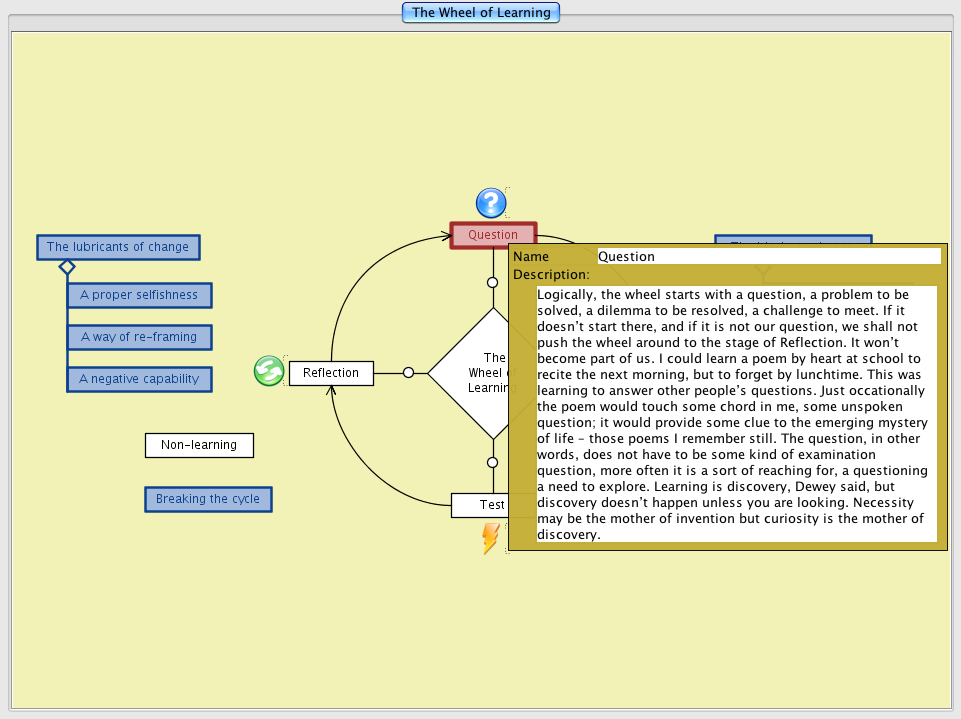Image resolution: width=961 pixels, height=719 pixels.
Task: Select 'A way of re-framing' item
Action: [139, 337]
